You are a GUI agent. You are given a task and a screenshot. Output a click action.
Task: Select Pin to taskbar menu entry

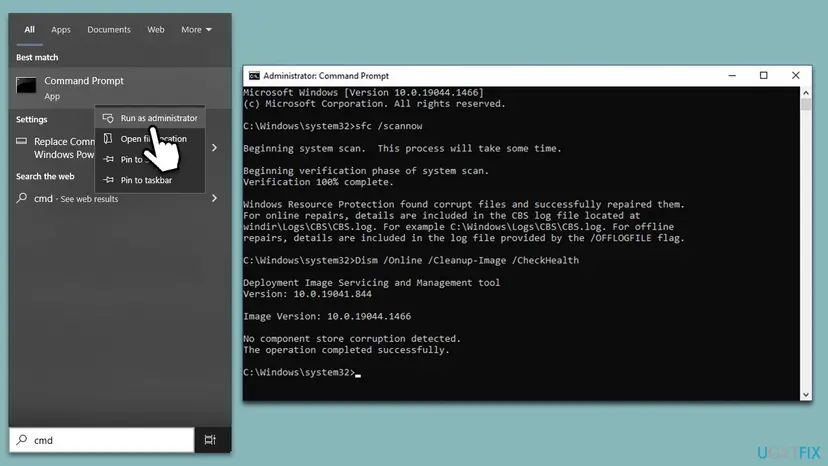[x=150, y=180]
